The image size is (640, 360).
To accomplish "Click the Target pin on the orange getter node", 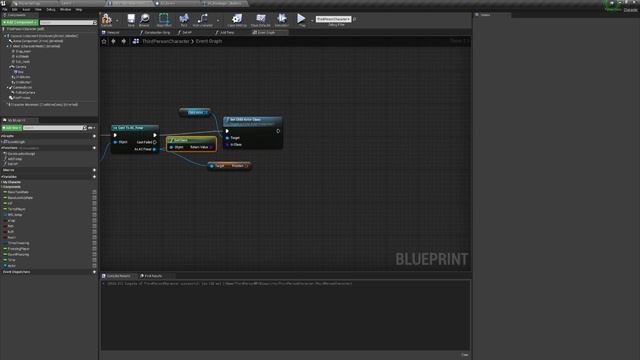I will point(211,166).
